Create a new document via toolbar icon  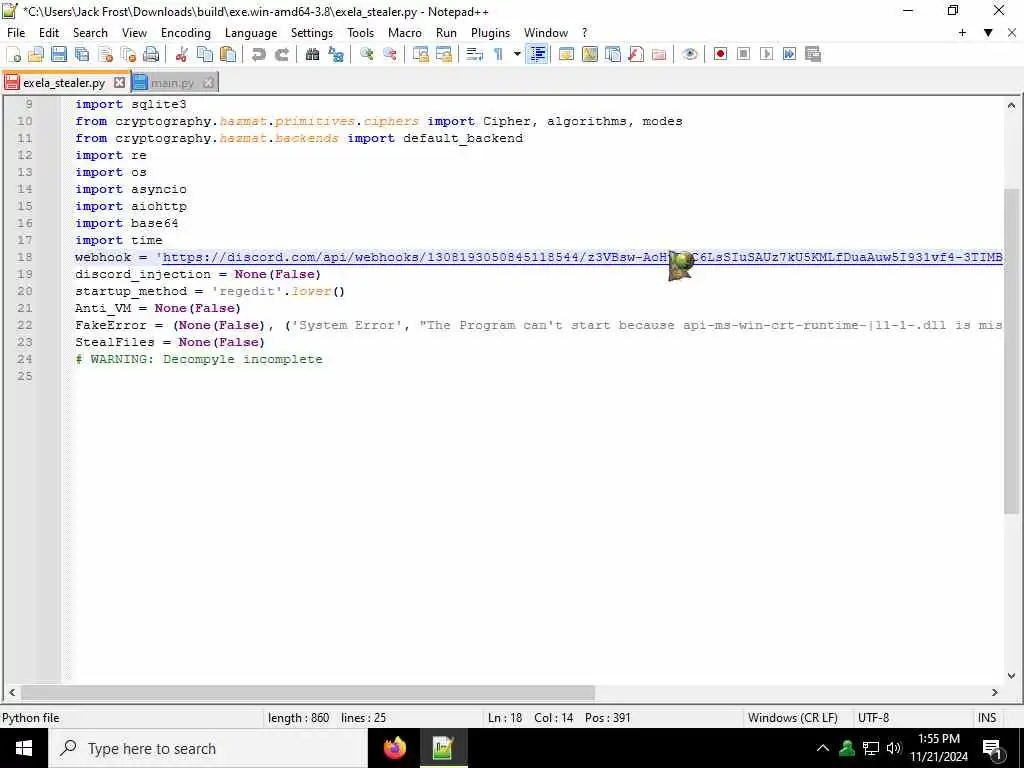click(x=14, y=54)
